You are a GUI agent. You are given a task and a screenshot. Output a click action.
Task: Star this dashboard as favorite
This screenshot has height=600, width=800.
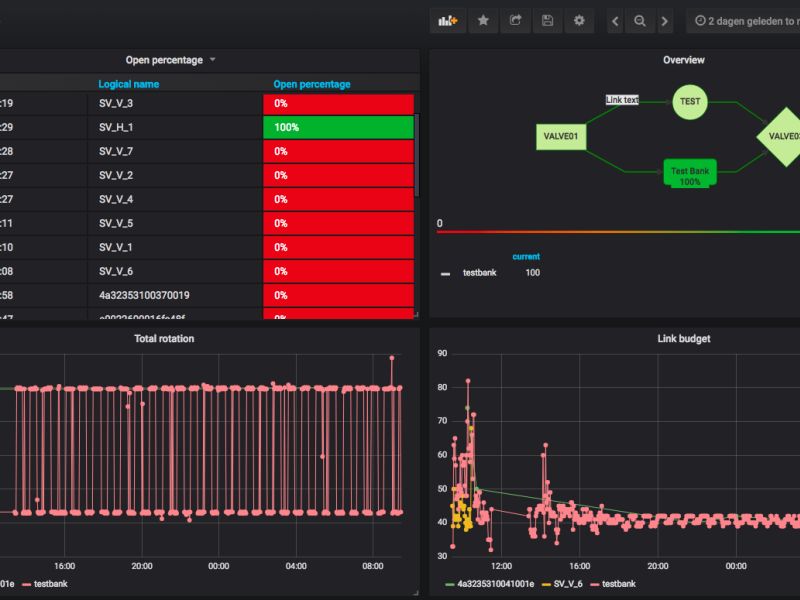pyautogui.click(x=483, y=20)
